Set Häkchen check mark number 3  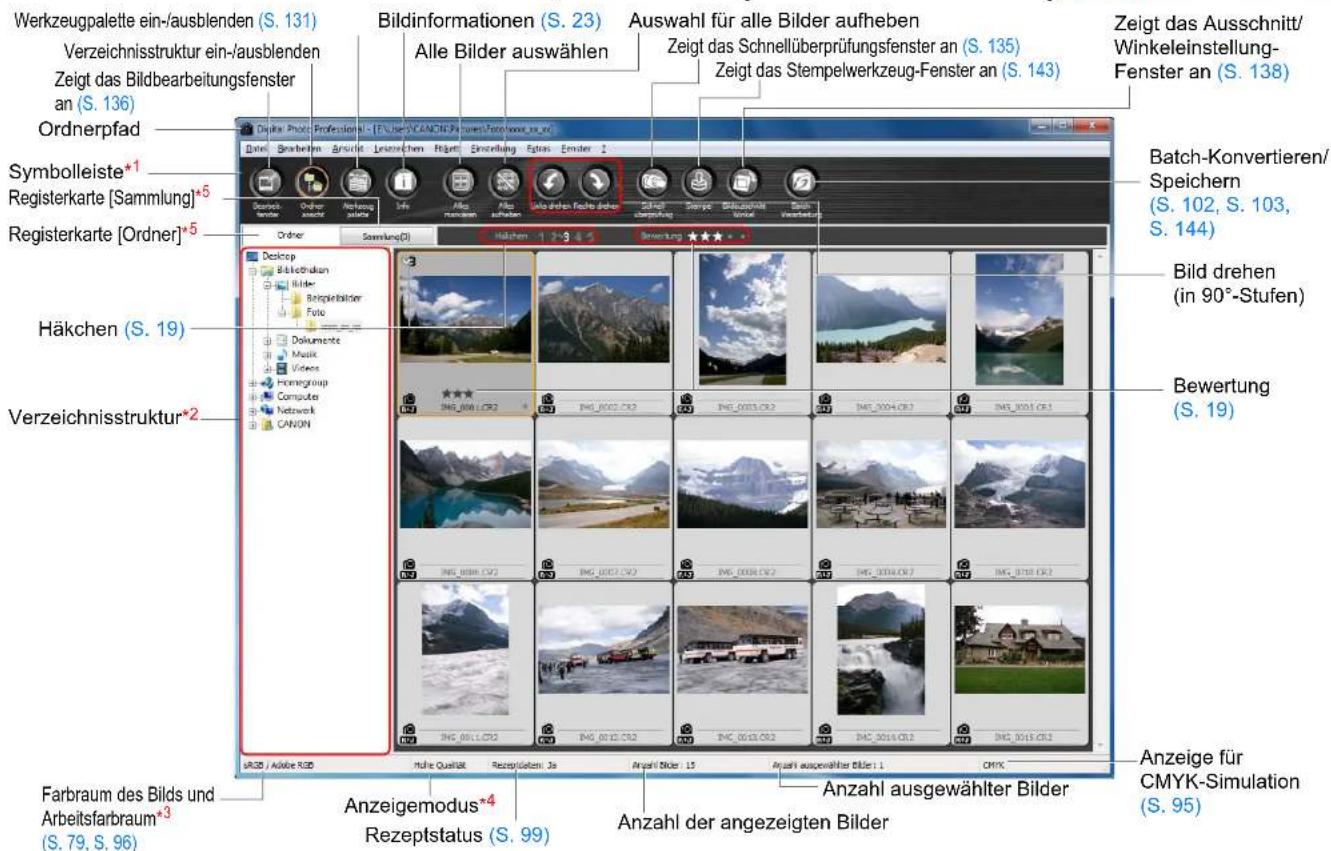pos(565,238)
